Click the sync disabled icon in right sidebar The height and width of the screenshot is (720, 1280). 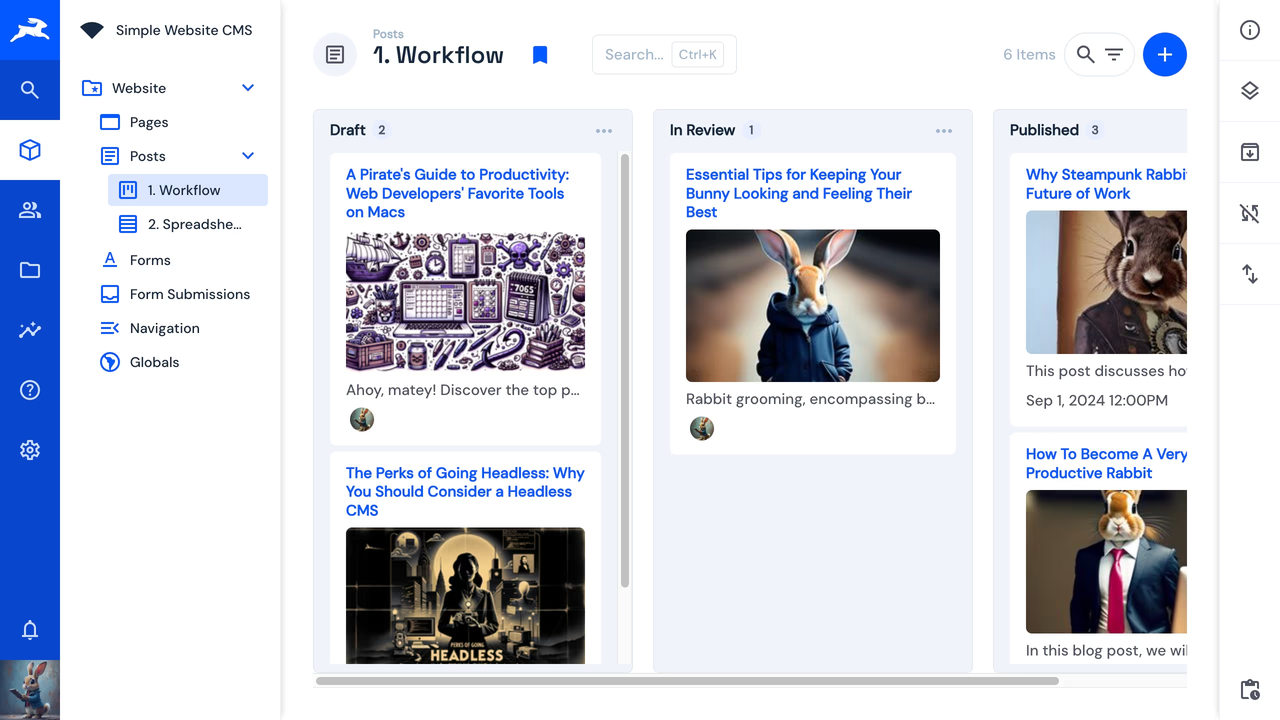[1249, 213]
